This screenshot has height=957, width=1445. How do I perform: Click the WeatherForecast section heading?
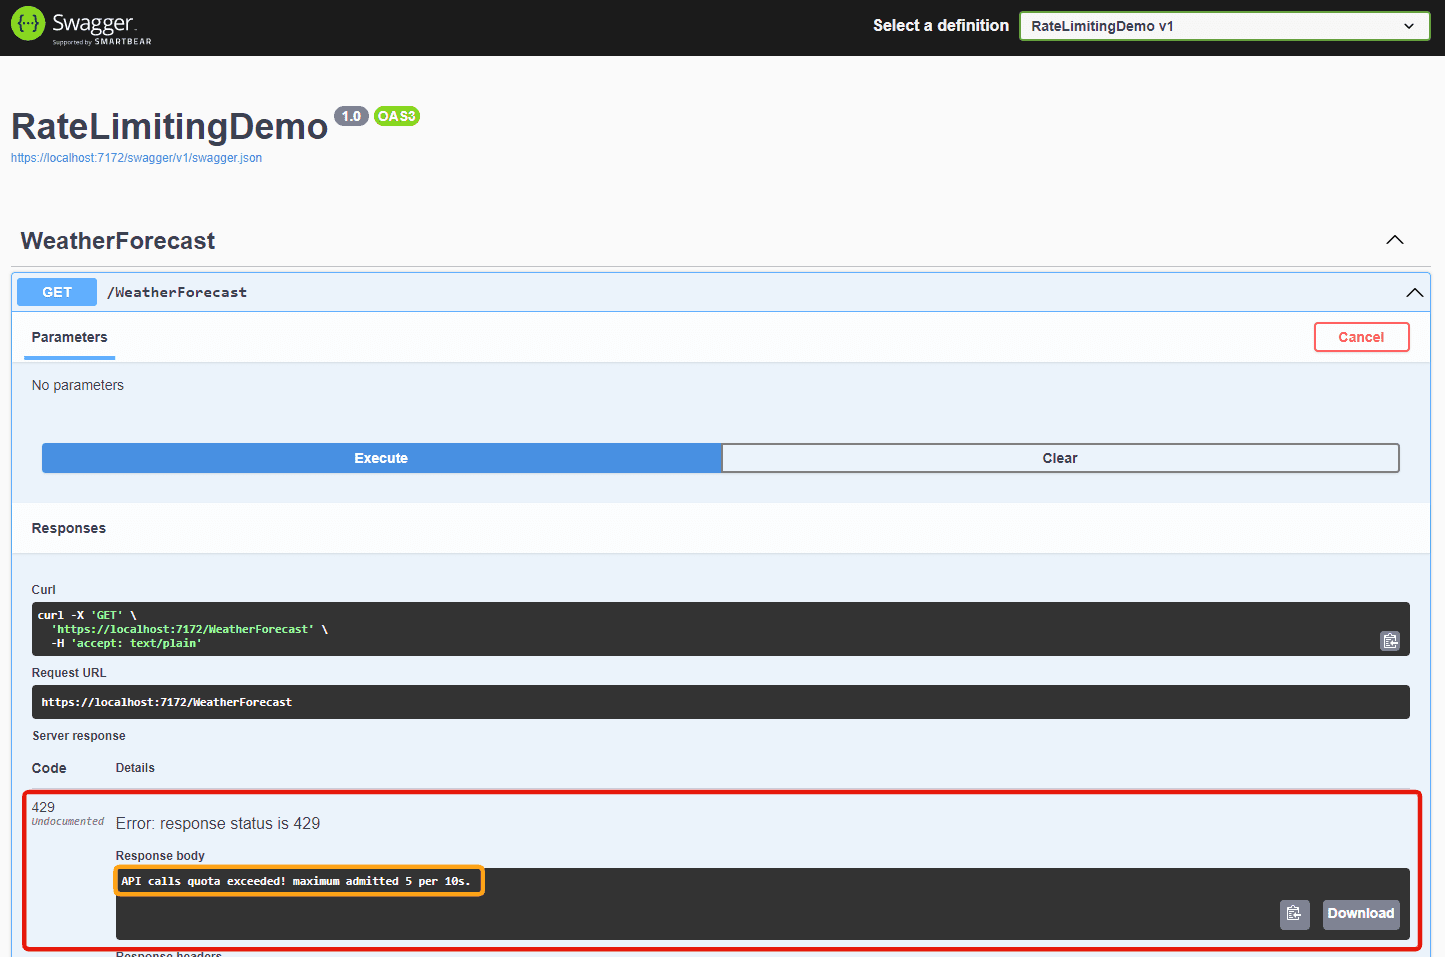click(118, 241)
